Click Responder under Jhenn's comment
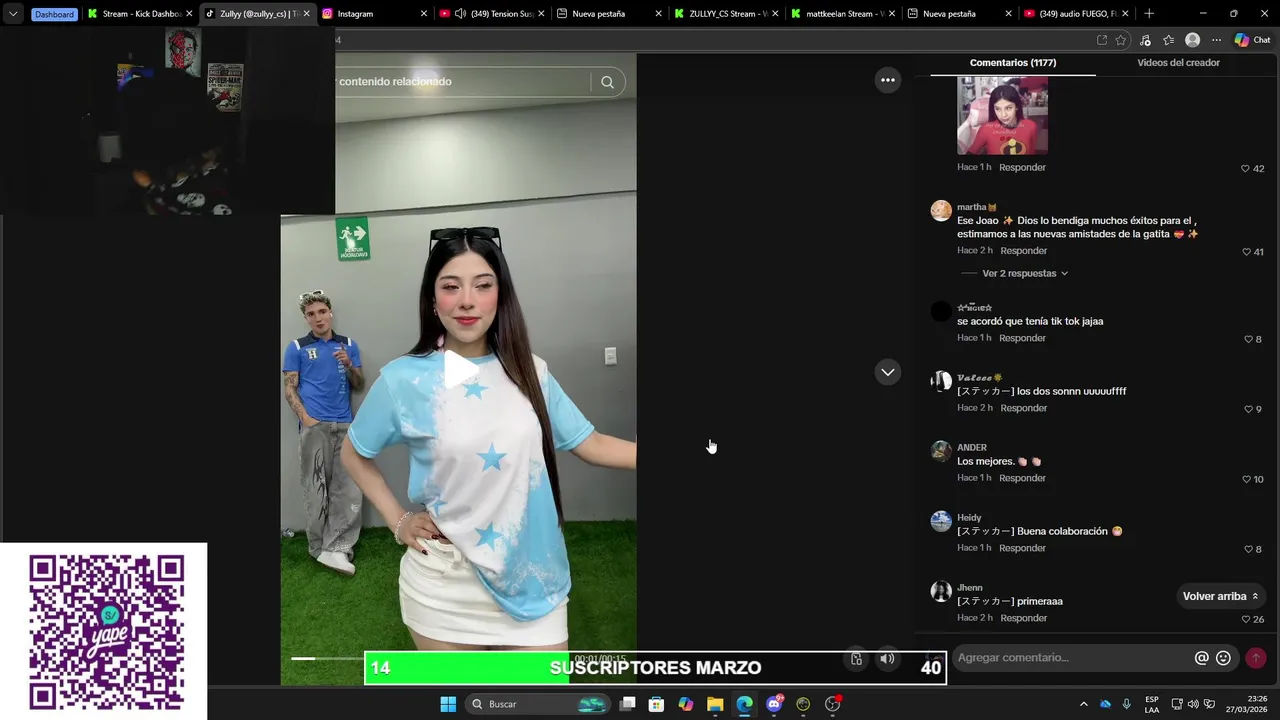Viewport: 1280px width, 720px height. click(x=1023, y=618)
